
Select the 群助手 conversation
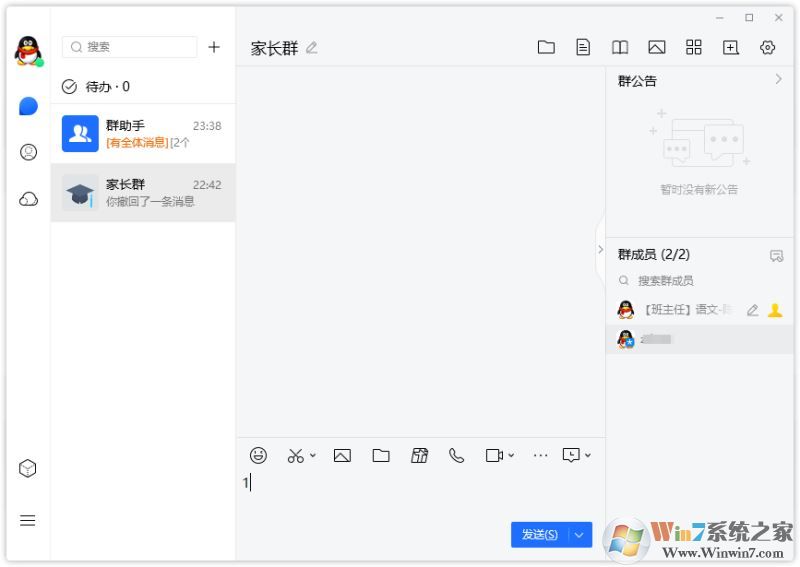143,133
